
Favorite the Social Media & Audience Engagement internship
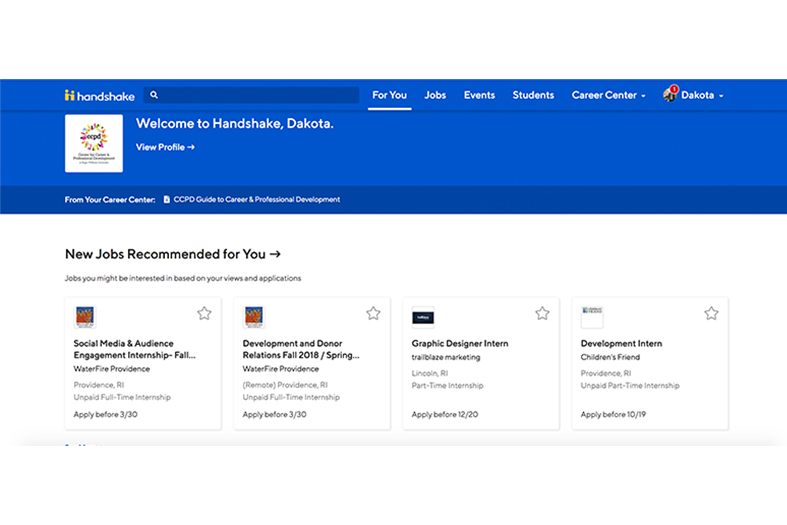204,313
